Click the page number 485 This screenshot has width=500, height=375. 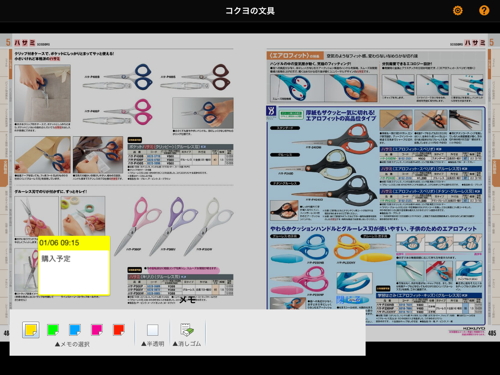[492, 333]
